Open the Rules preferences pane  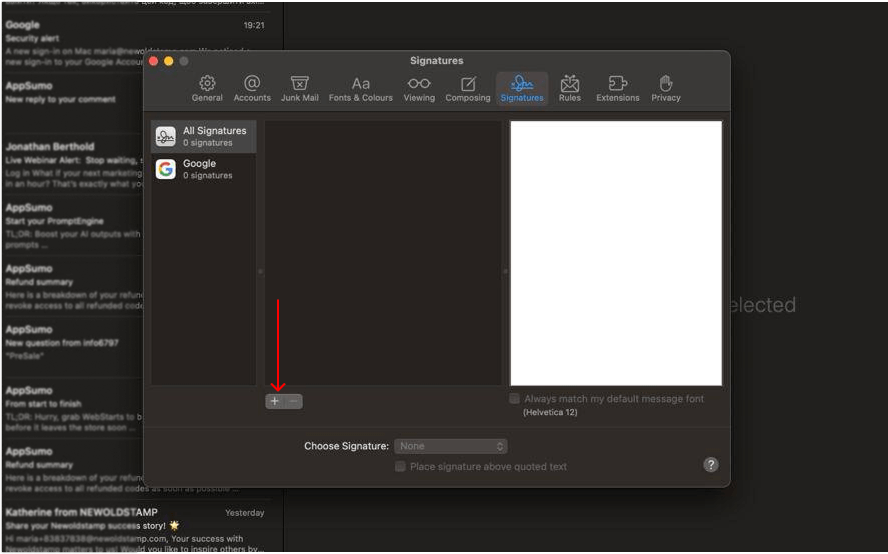[x=570, y=89]
